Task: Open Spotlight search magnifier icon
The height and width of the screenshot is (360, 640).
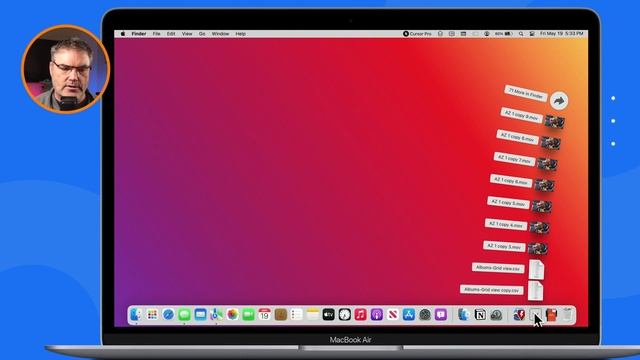Action: tap(521, 34)
